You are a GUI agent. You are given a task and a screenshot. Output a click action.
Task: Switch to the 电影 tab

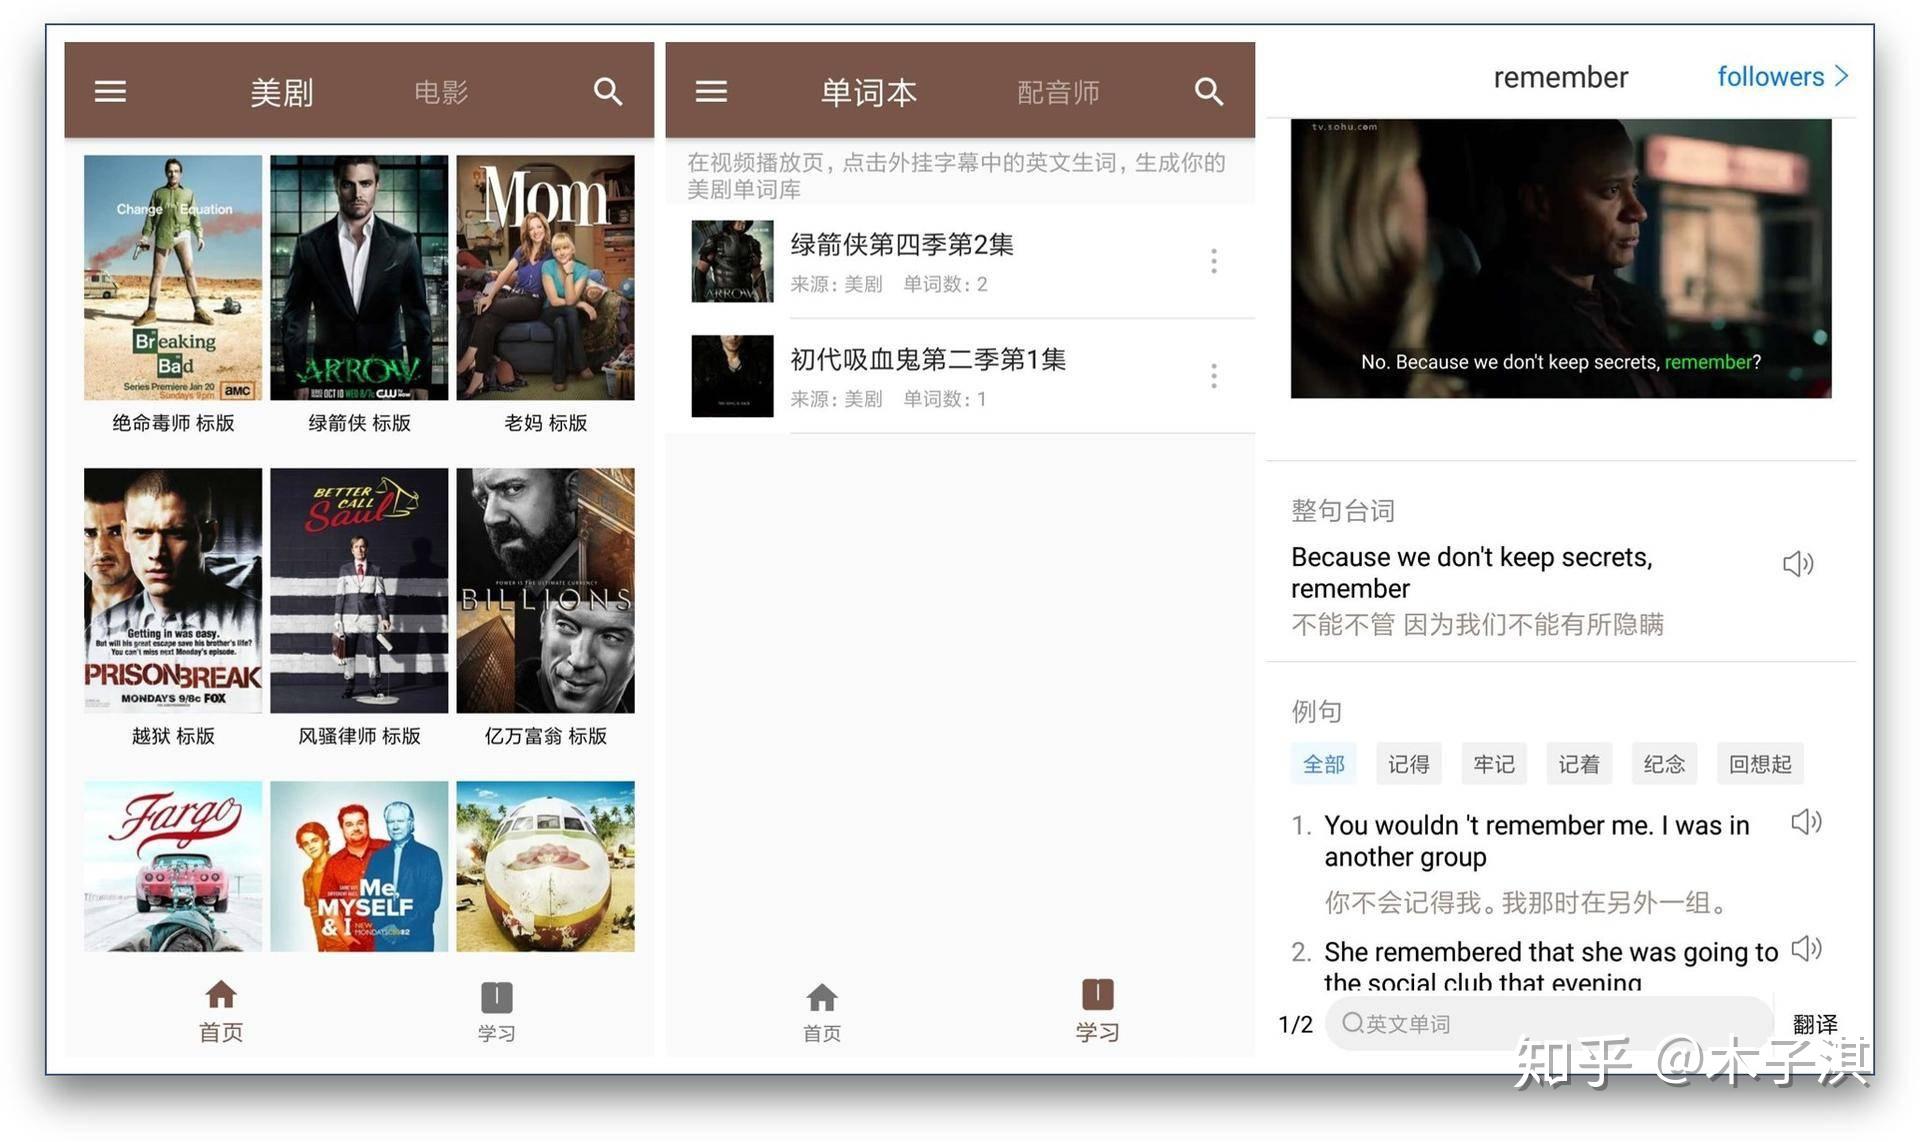pyautogui.click(x=441, y=93)
